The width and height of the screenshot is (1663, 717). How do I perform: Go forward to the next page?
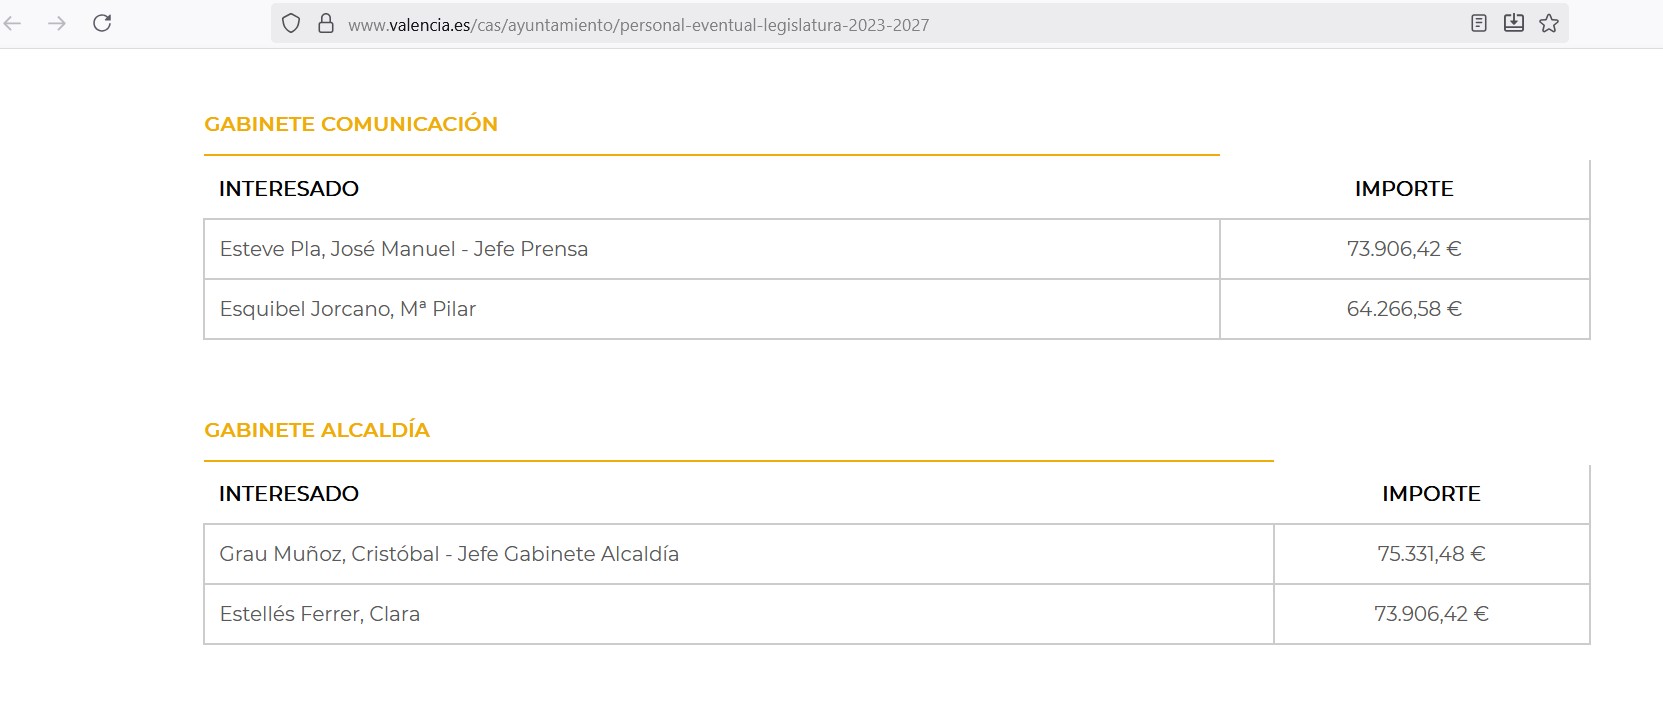click(x=57, y=23)
